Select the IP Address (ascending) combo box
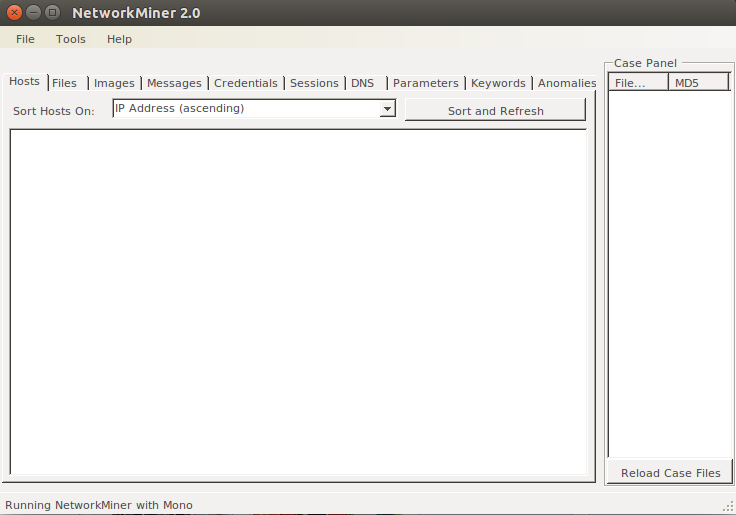 point(254,108)
